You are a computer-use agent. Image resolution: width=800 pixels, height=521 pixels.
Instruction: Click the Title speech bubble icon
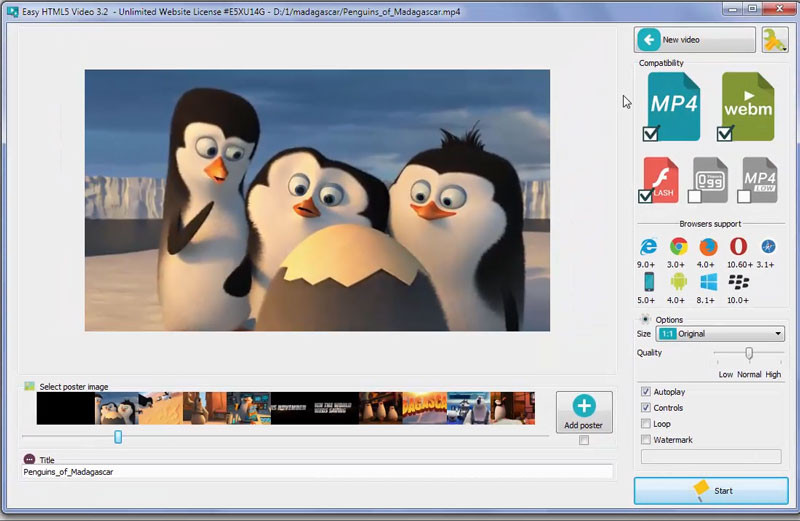pos(30,459)
